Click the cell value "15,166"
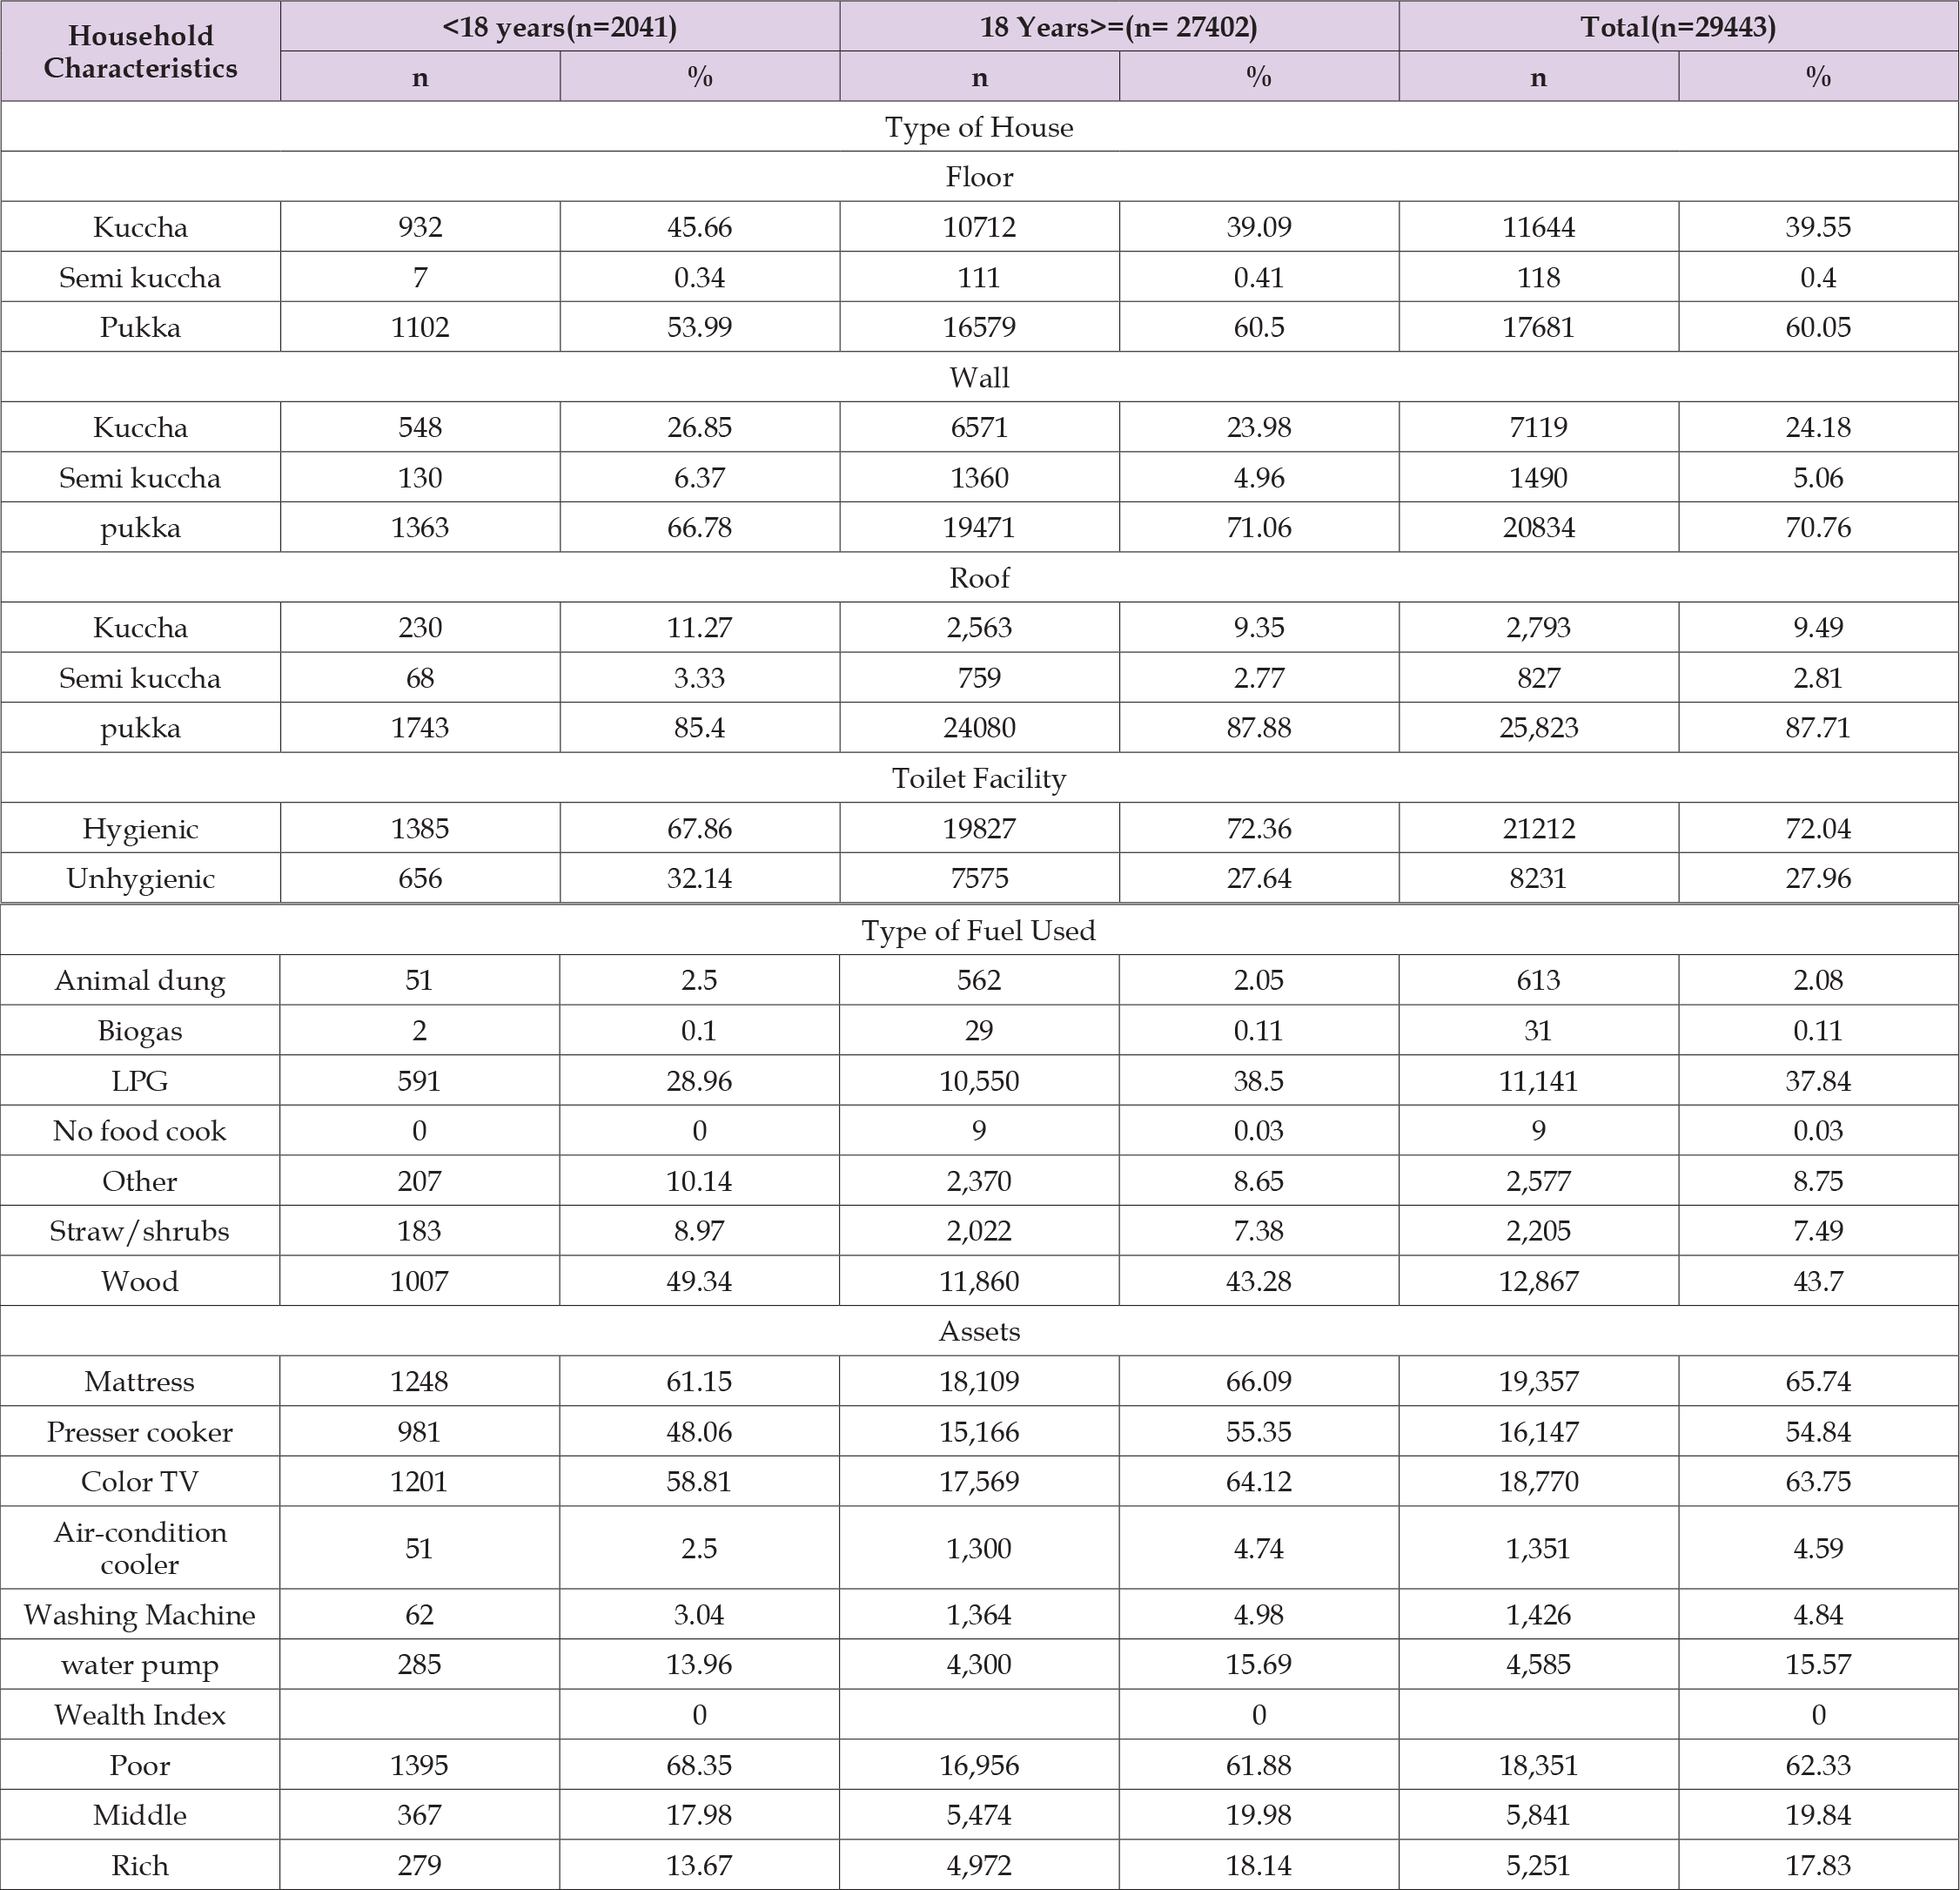The image size is (1960, 1890). point(979,1431)
